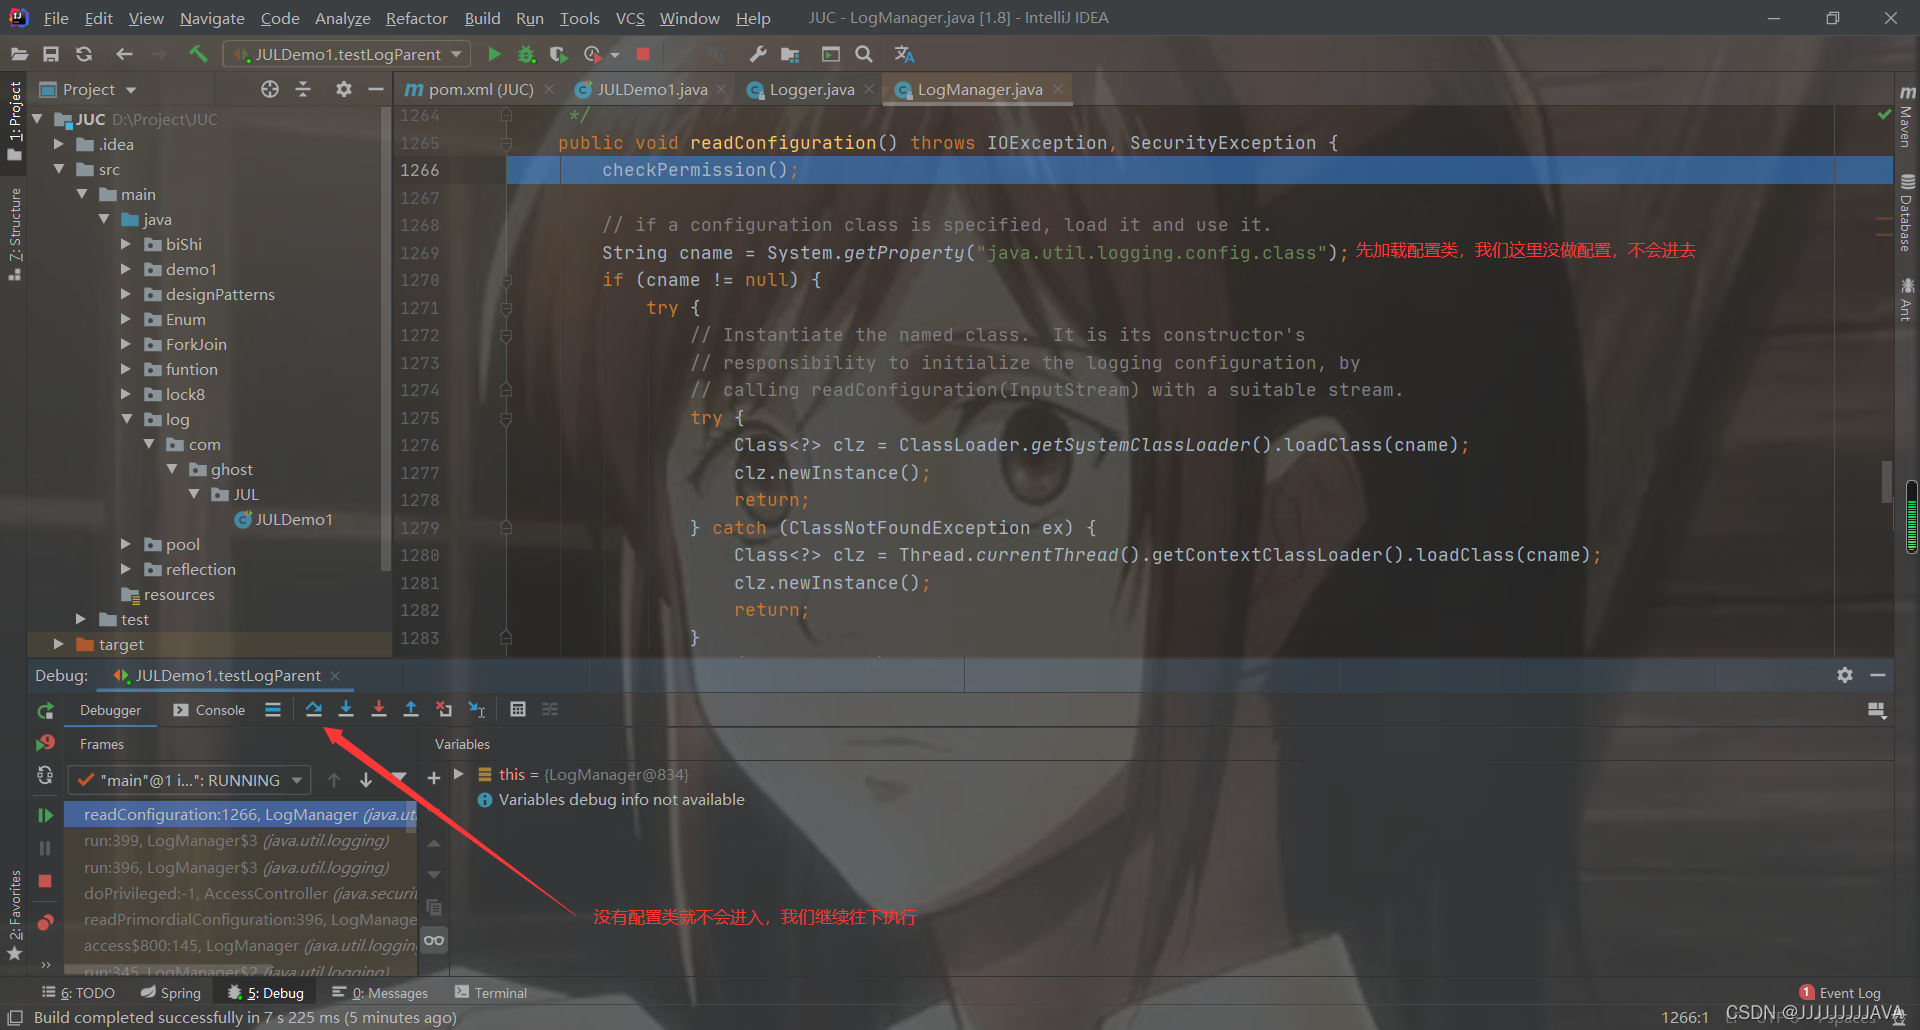Click Collapse All icon in Project panel
The height and width of the screenshot is (1030, 1920).
[x=303, y=89]
